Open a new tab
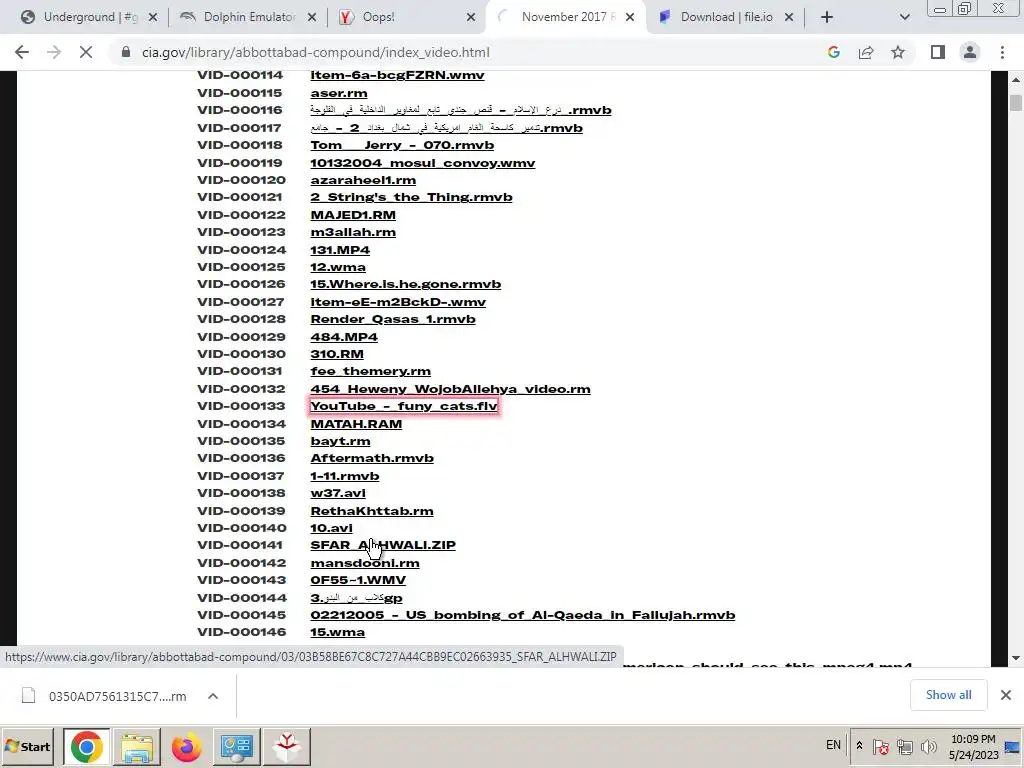The height and width of the screenshot is (768, 1024). [827, 17]
